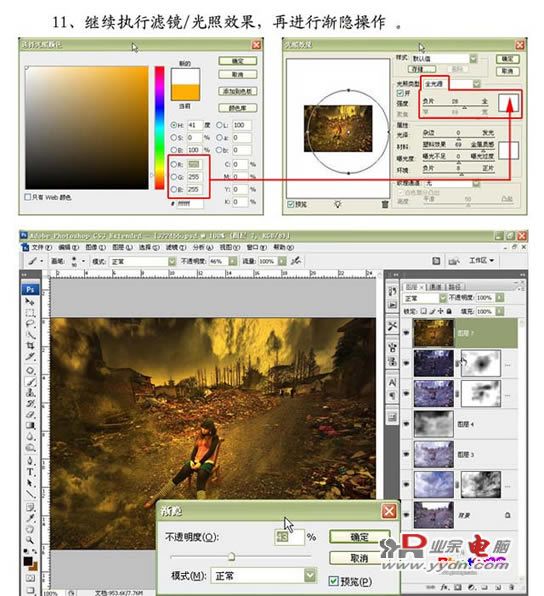Open the Character (A) collapsed panel icon

pyautogui.click(x=392, y=382)
